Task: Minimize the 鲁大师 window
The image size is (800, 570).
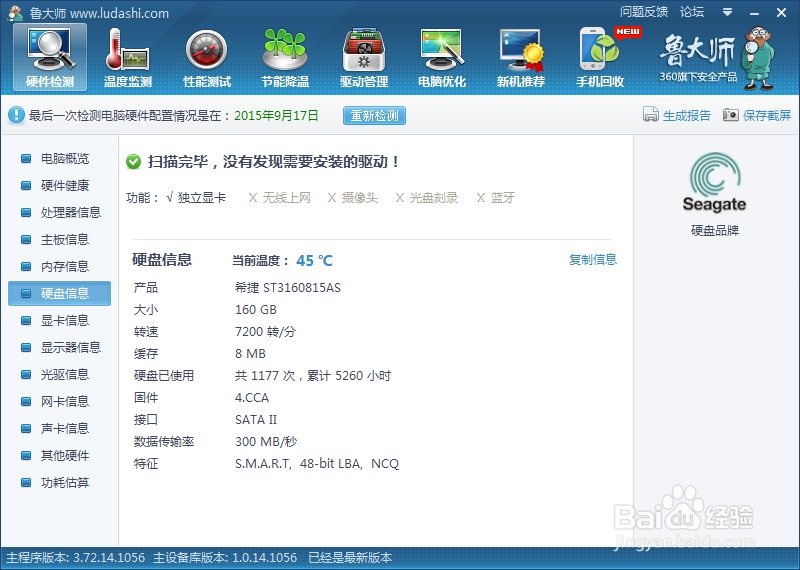Action: pos(755,13)
